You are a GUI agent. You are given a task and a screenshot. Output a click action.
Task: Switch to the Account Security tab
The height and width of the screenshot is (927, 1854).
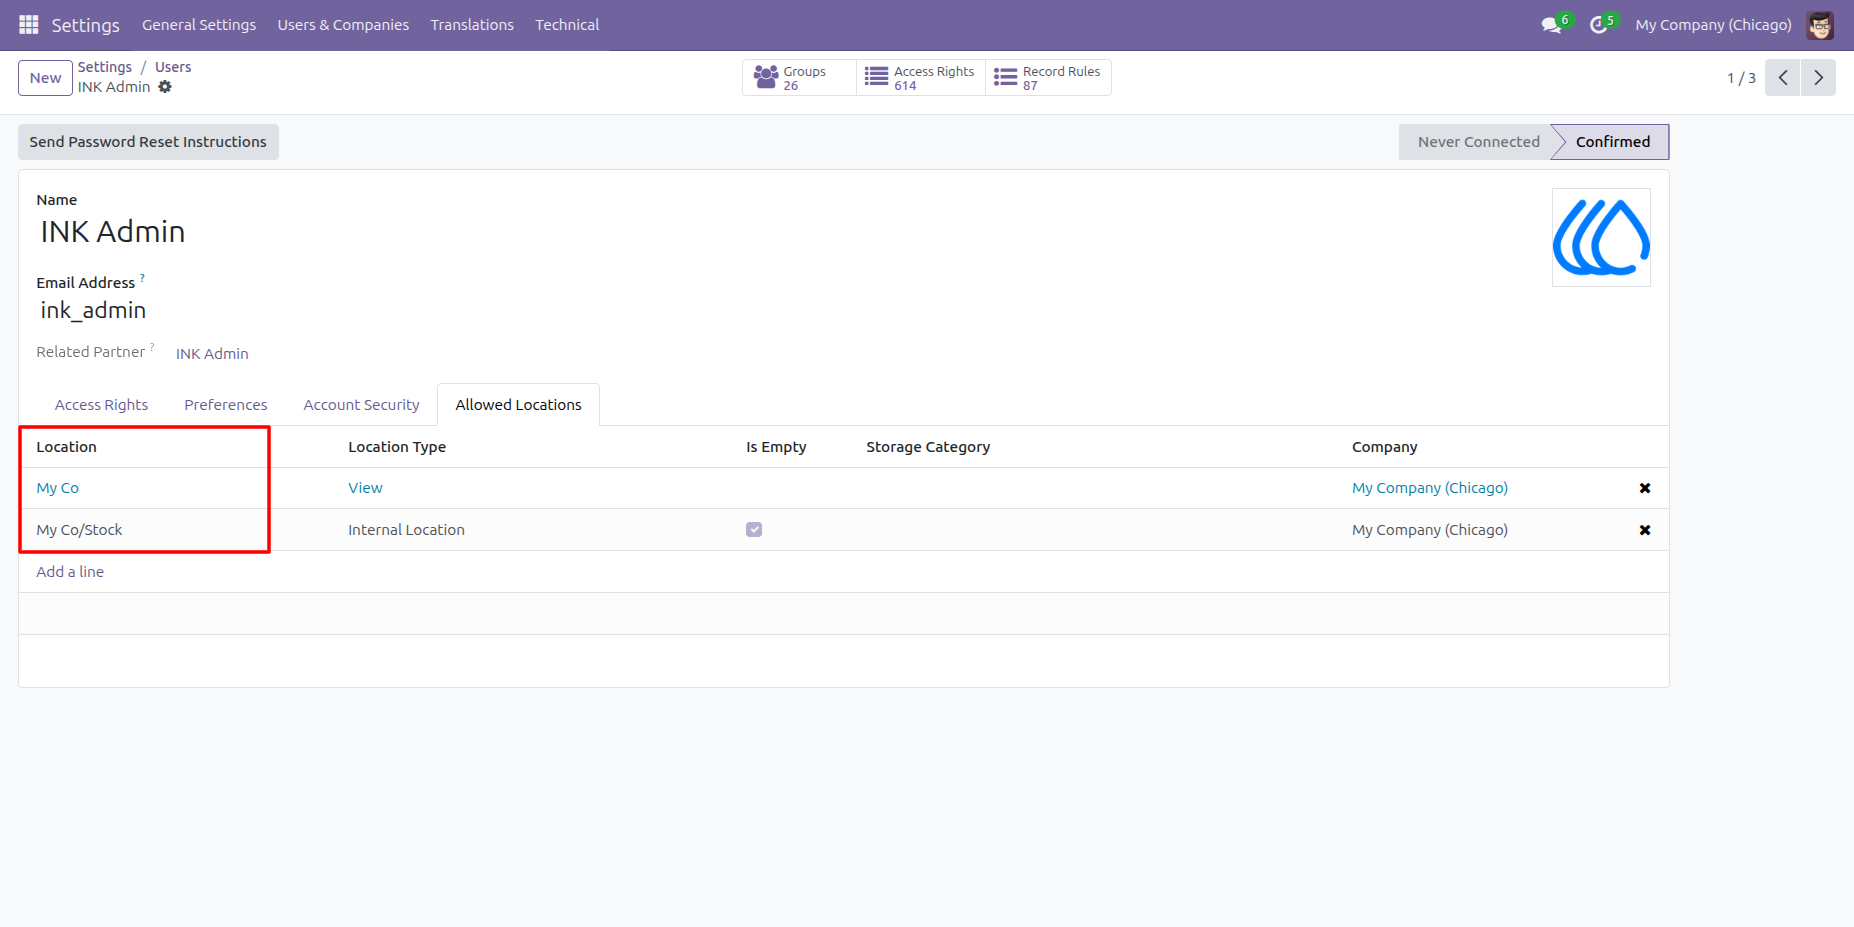click(361, 405)
